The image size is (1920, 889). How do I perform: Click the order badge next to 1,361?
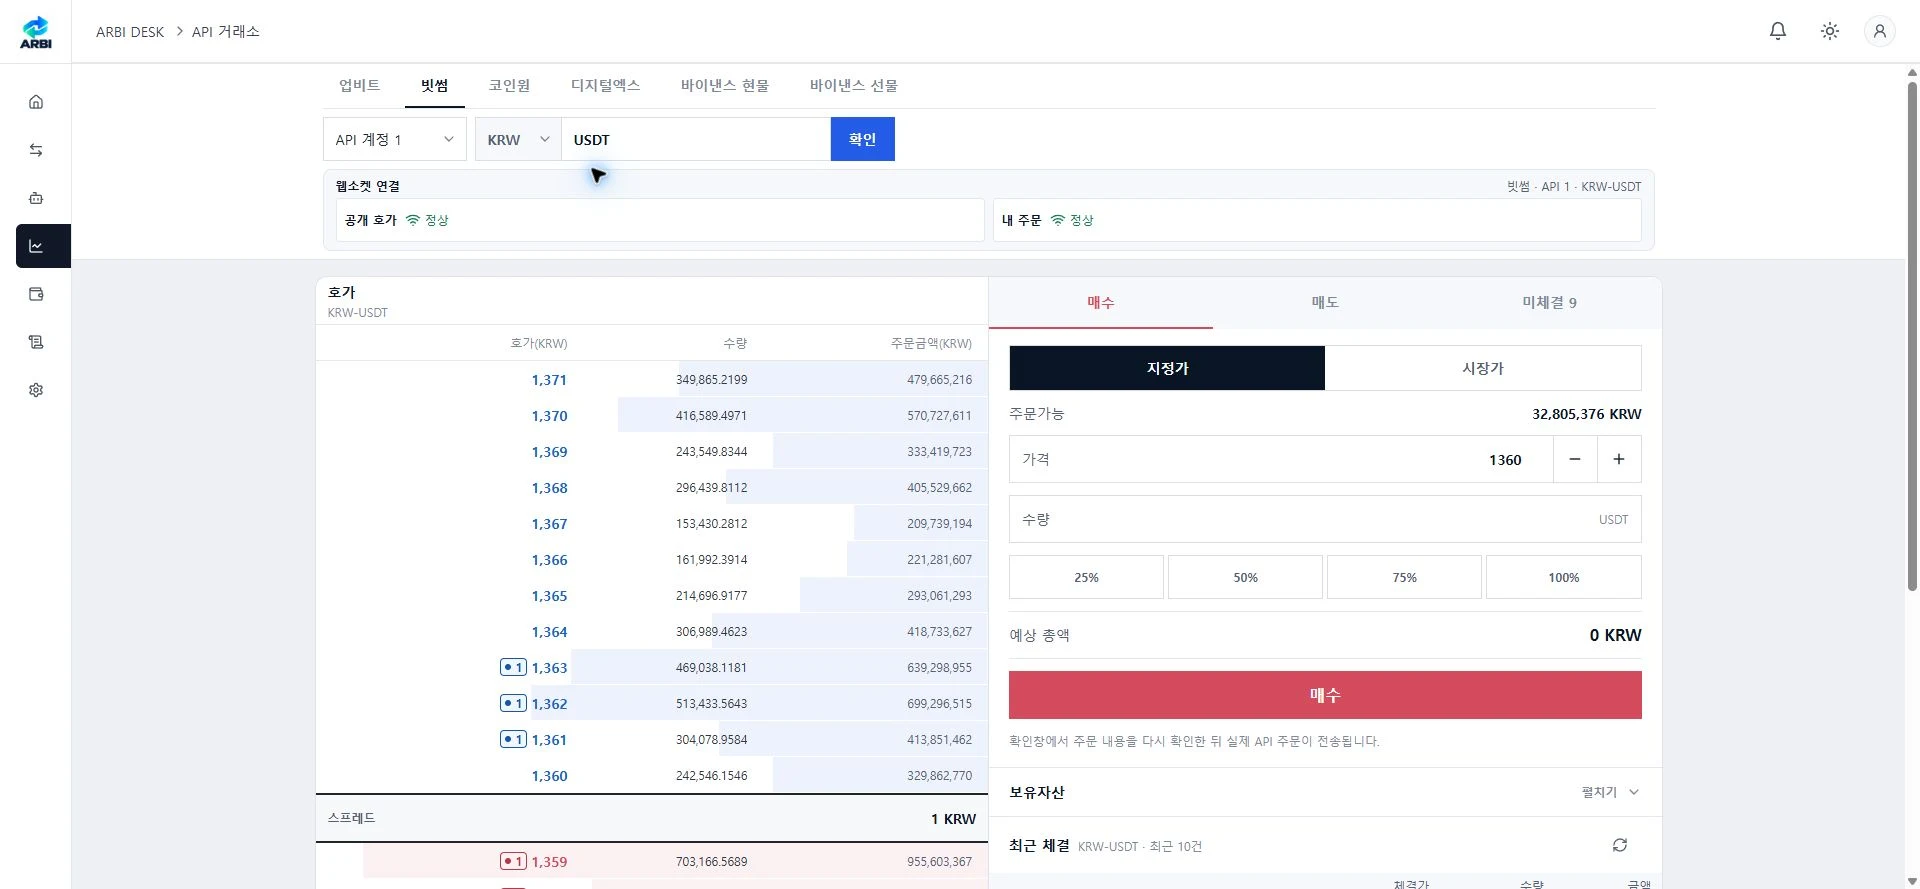(513, 739)
